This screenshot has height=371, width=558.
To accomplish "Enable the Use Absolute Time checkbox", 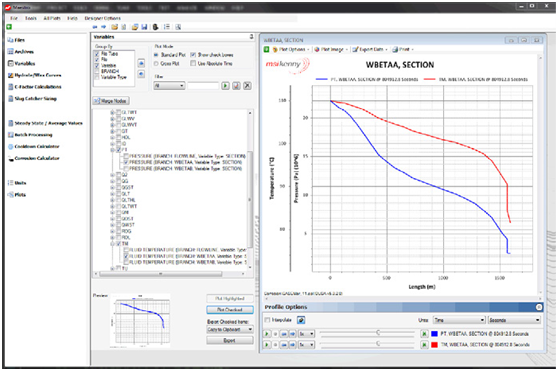I will pos(193,63).
